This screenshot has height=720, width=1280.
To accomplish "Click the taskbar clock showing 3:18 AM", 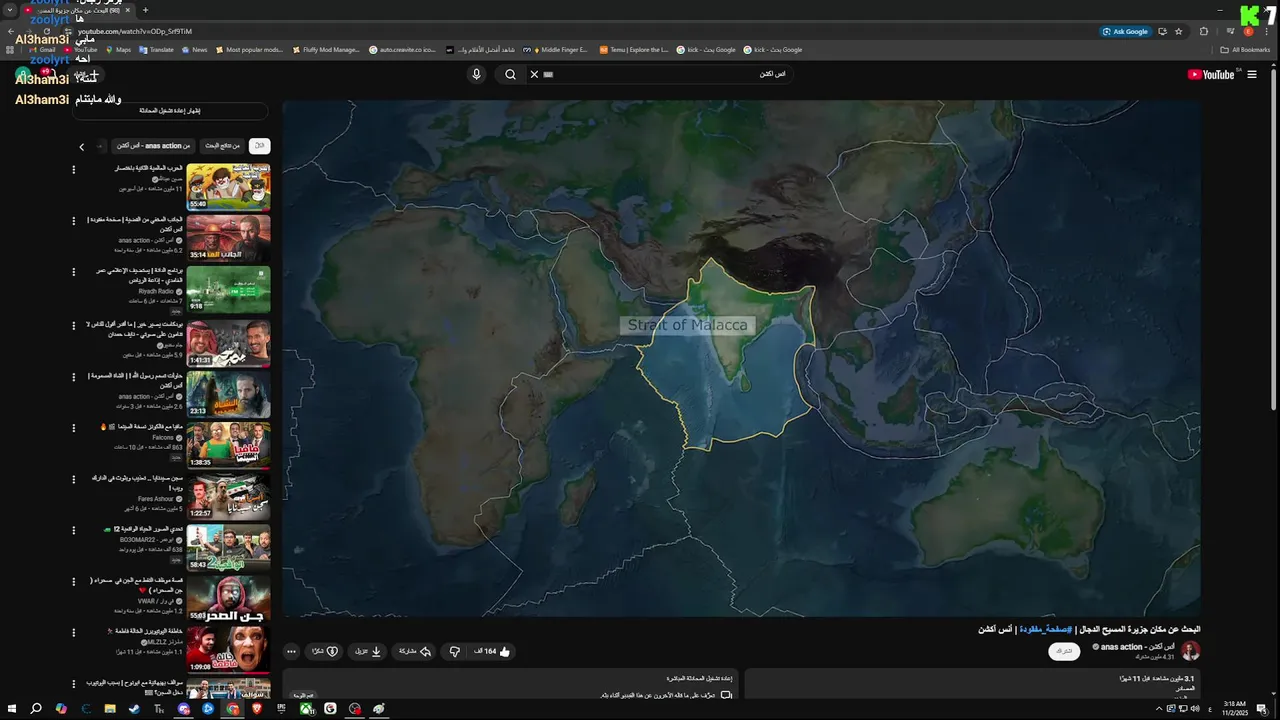I will tap(1234, 708).
